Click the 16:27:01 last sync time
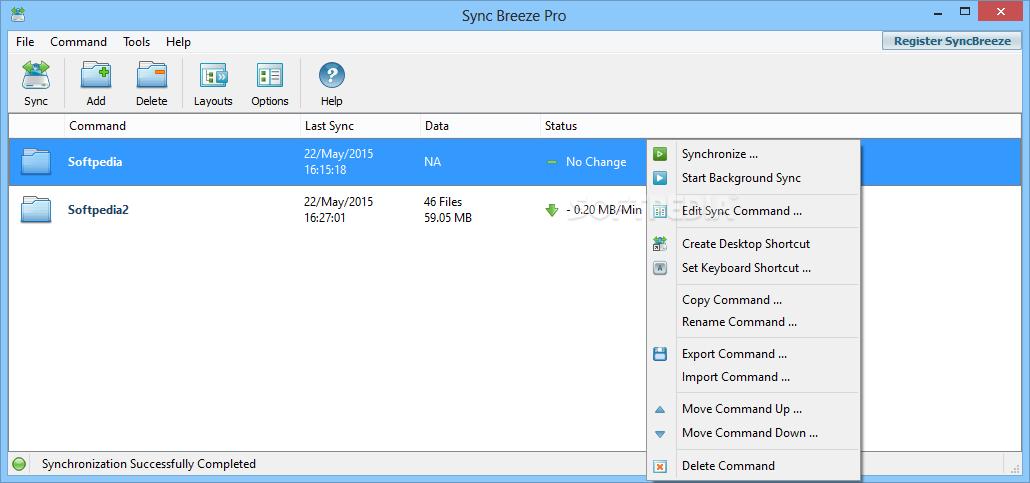 325,218
